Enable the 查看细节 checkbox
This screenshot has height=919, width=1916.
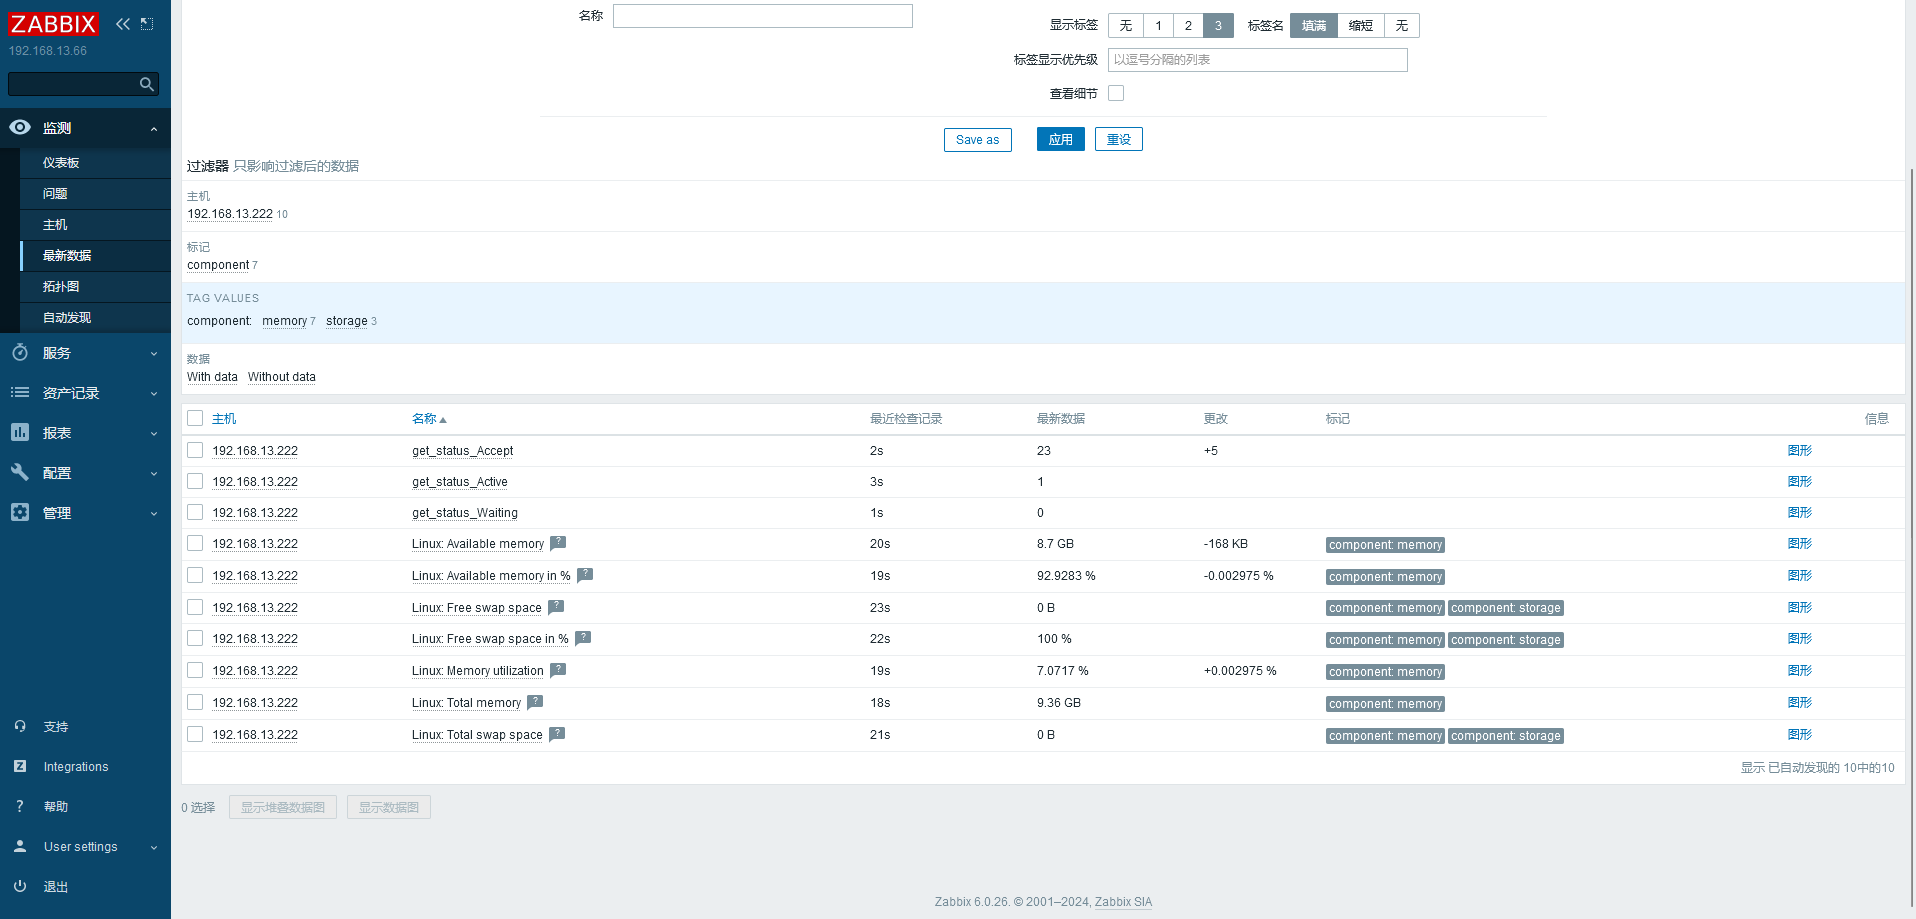click(1116, 93)
